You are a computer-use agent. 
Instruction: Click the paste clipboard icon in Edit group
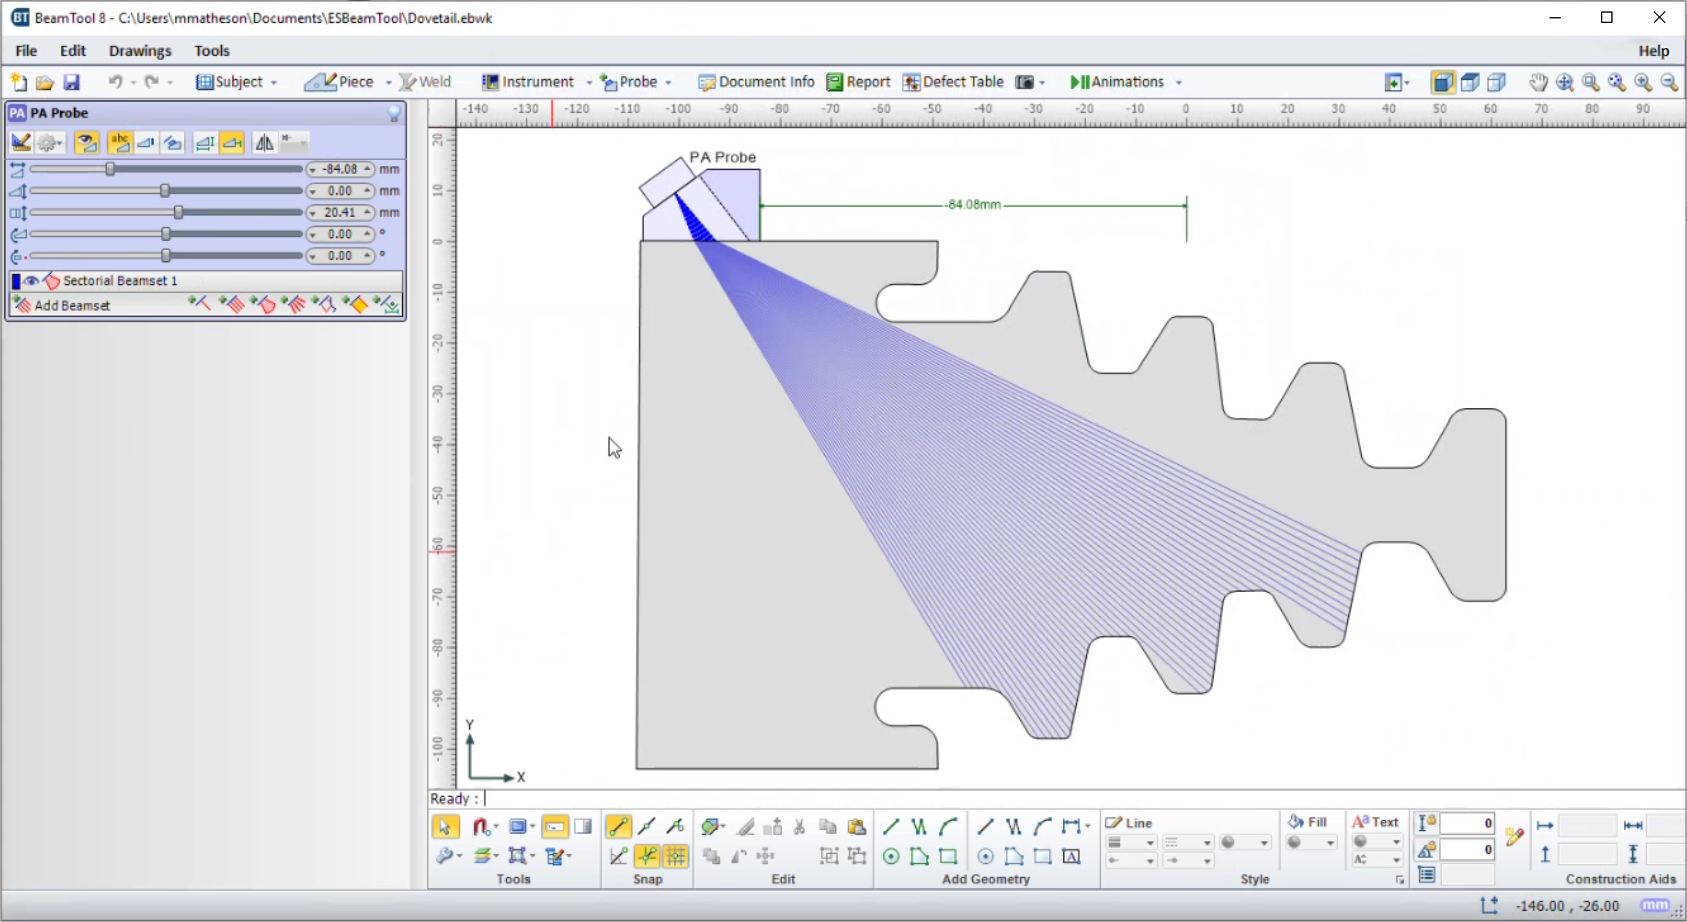856,826
